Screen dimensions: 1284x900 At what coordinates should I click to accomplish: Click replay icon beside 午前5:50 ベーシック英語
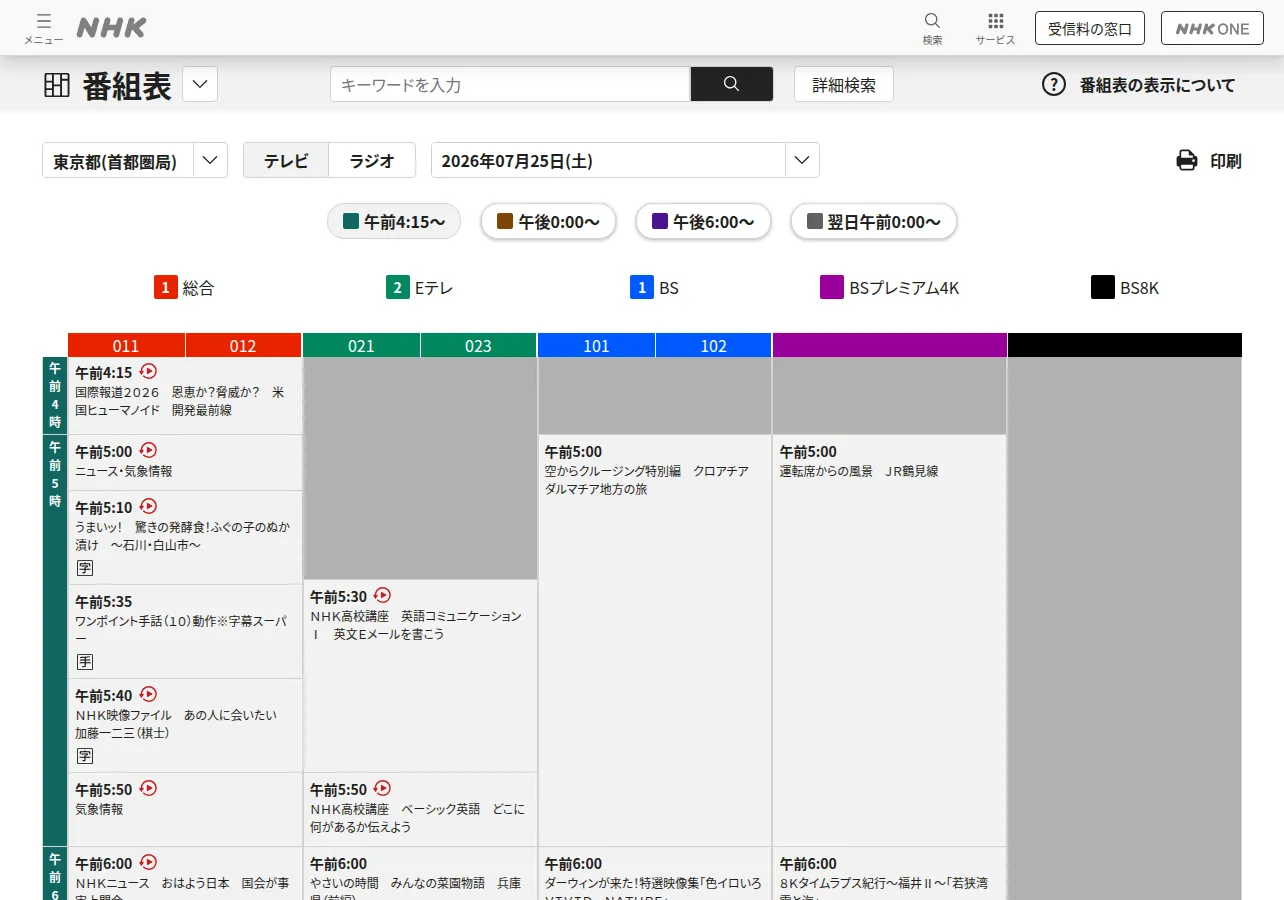click(382, 788)
